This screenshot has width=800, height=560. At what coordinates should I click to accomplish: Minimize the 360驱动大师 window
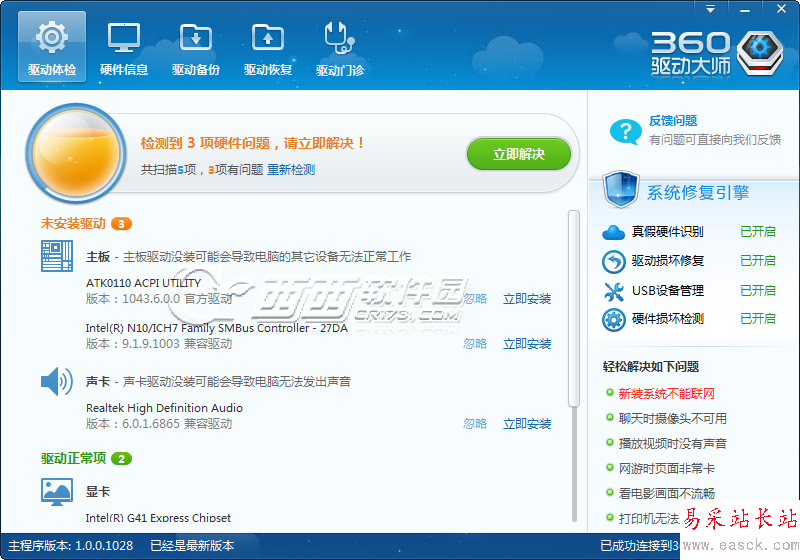click(x=745, y=9)
